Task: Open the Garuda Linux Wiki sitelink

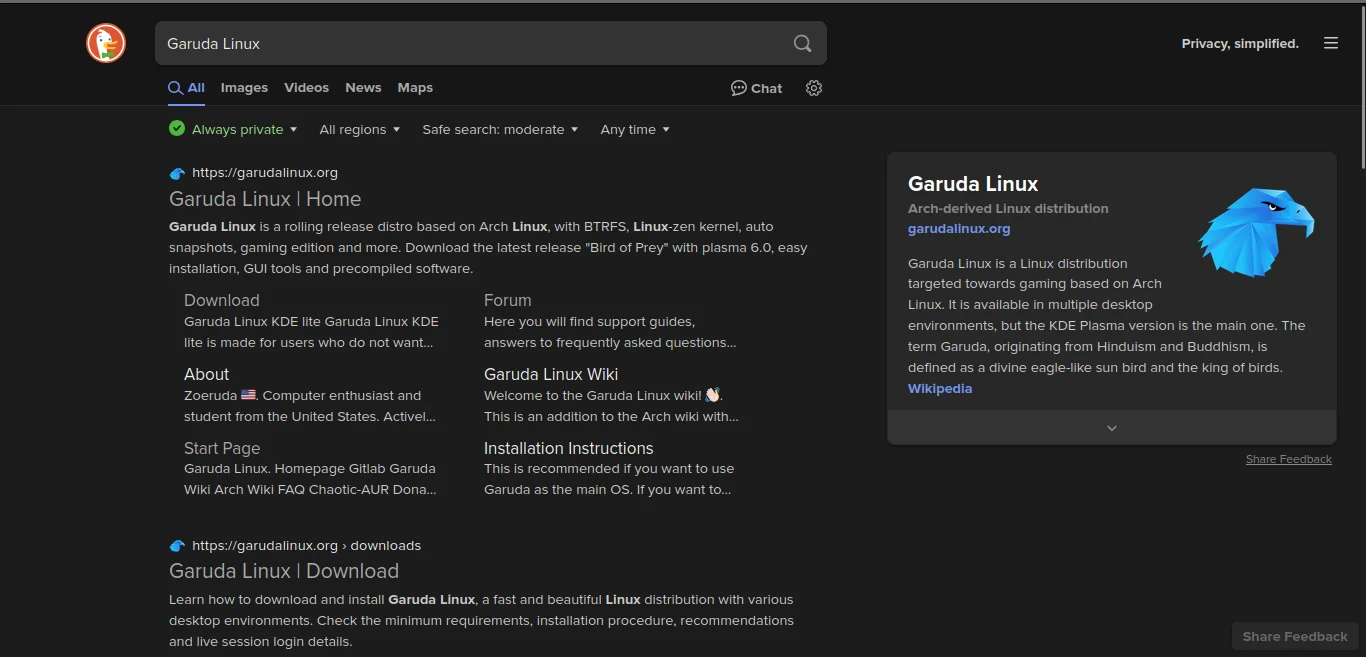Action: [551, 374]
